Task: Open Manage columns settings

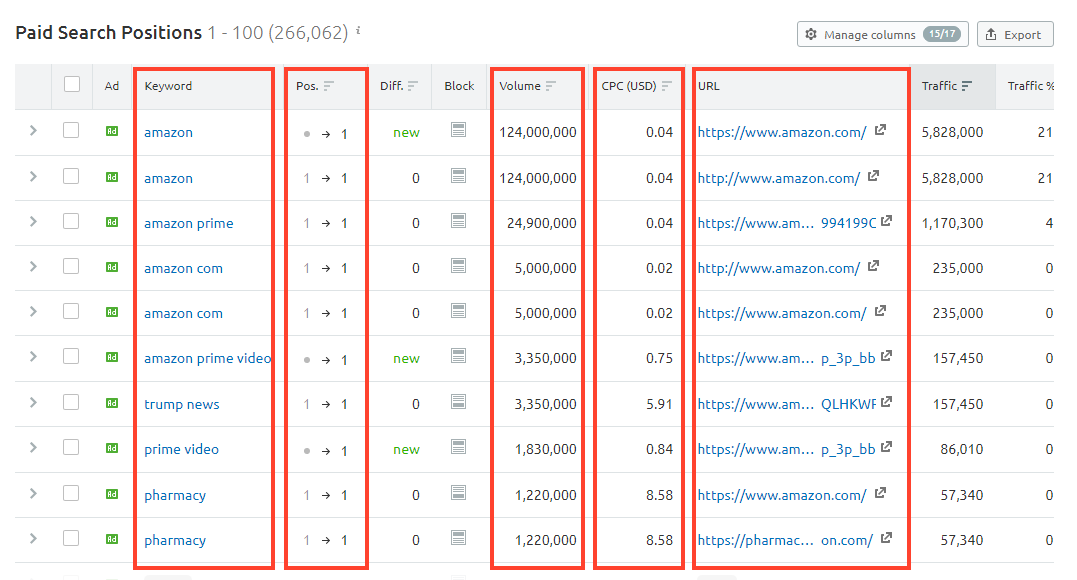Action: click(x=883, y=34)
